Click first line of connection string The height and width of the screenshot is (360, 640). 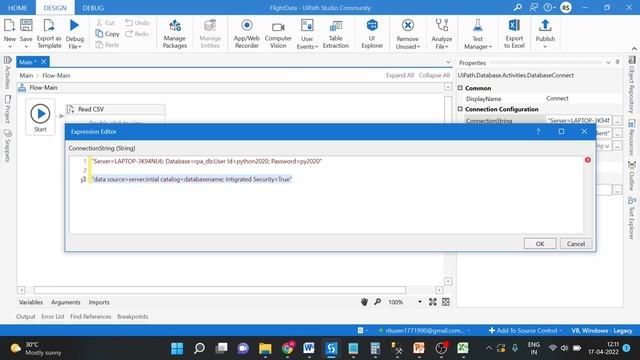207,161
